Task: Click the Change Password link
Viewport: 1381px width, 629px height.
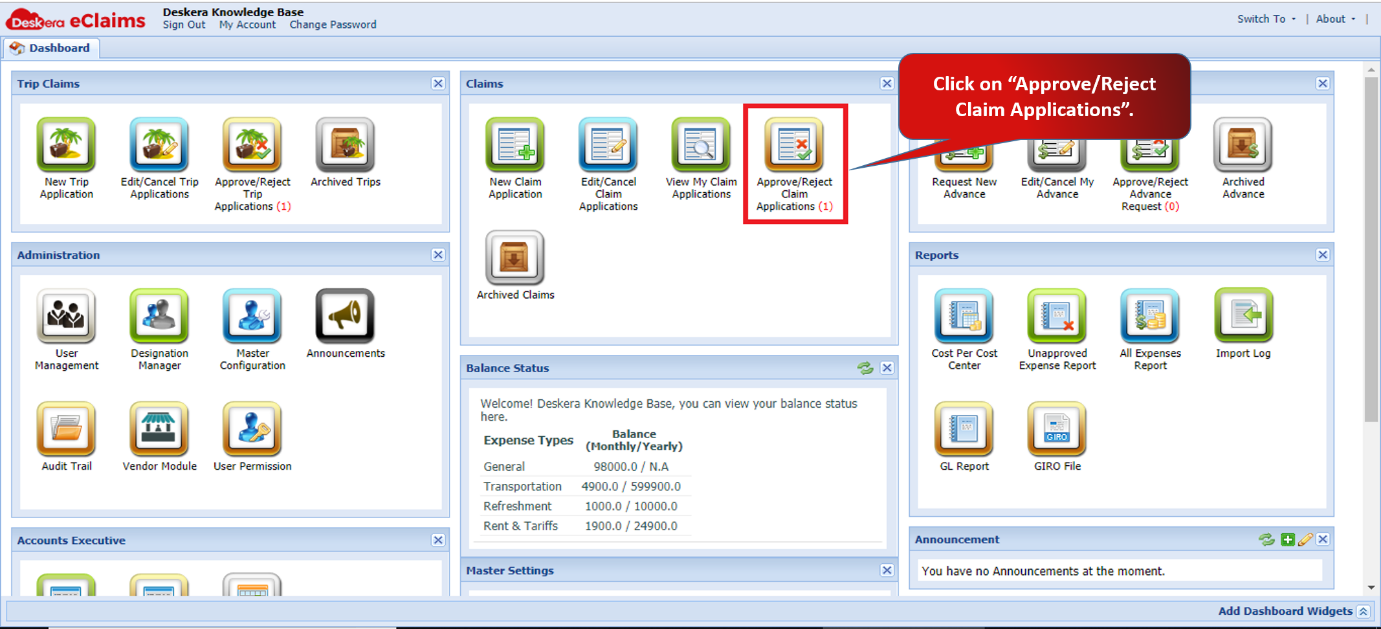Action: coord(333,25)
